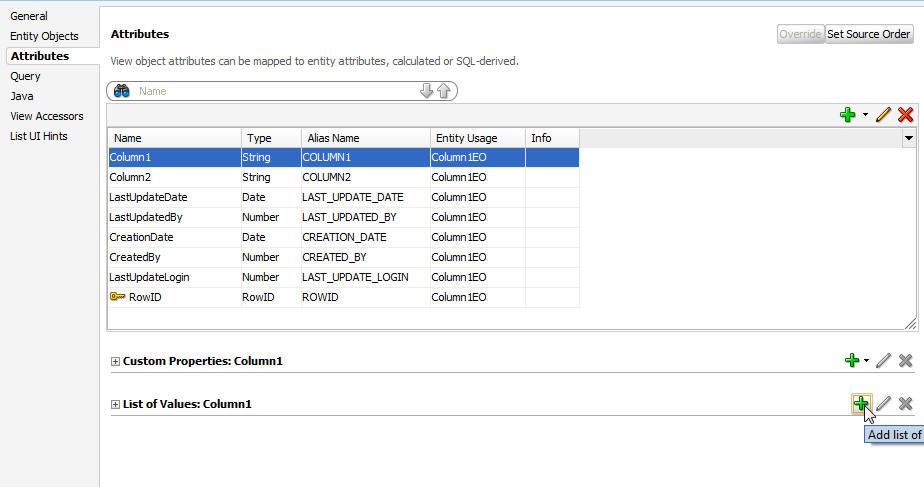The width and height of the screenshot is (924, 487).
Task: Expand Custom Properties: Column1 section
Action: [x=116, y=361]
